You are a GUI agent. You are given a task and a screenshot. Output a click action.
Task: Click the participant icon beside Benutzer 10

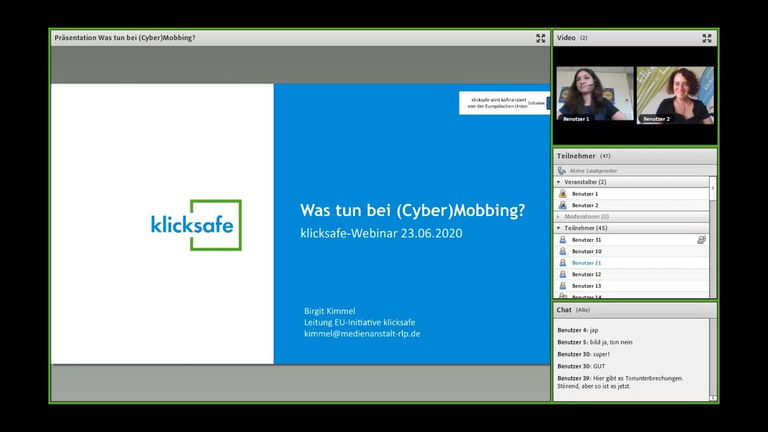click(563, 251)
